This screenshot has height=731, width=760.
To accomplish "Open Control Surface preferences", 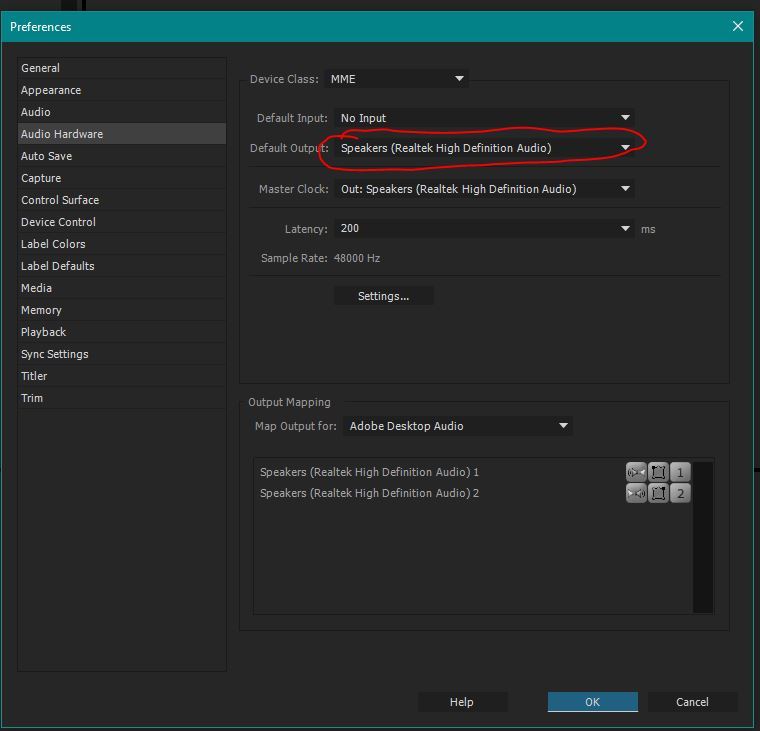I will [122, 200].
